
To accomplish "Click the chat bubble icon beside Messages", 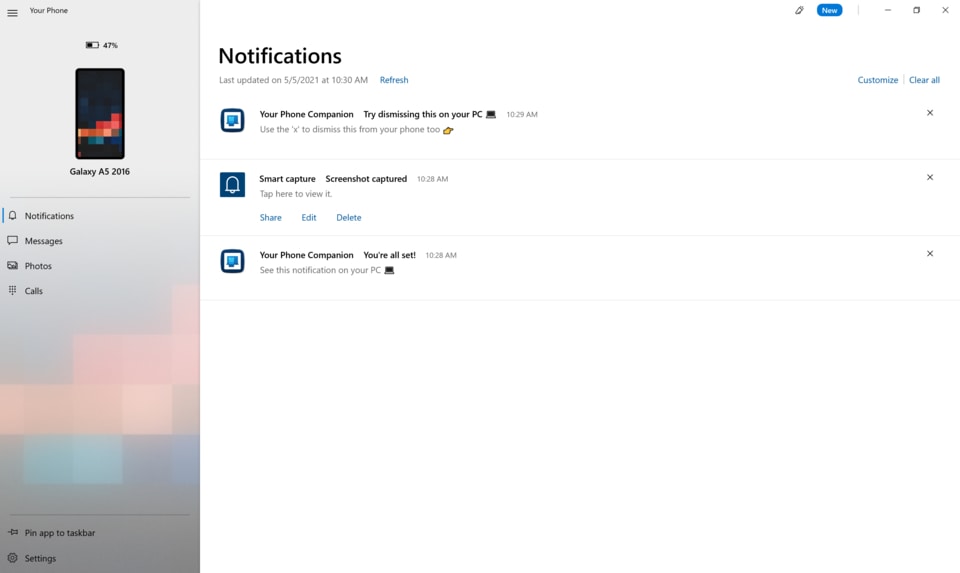I will click(x=12, y=241).
